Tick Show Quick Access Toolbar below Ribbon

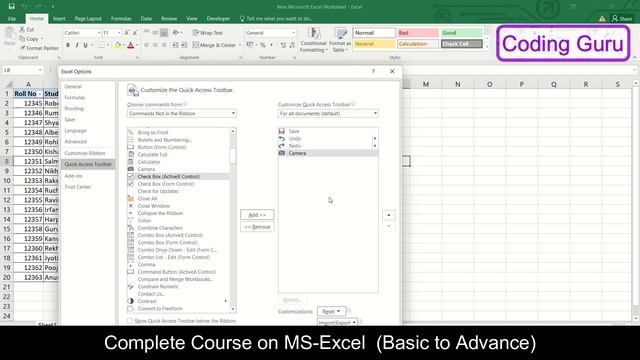130,321
